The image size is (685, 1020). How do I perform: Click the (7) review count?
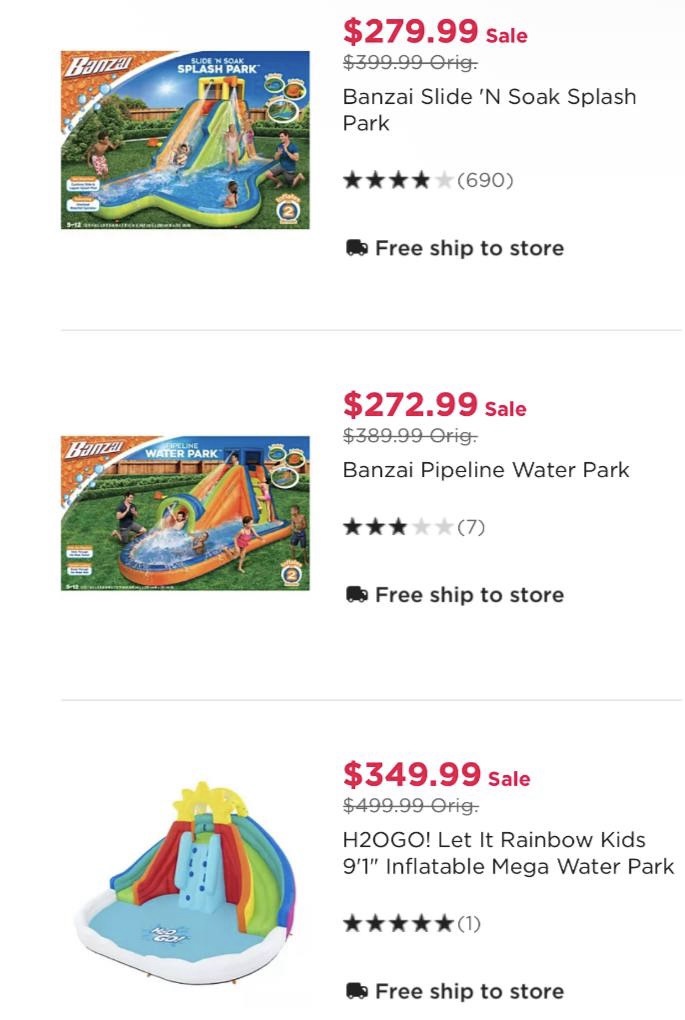coord(470,526)
